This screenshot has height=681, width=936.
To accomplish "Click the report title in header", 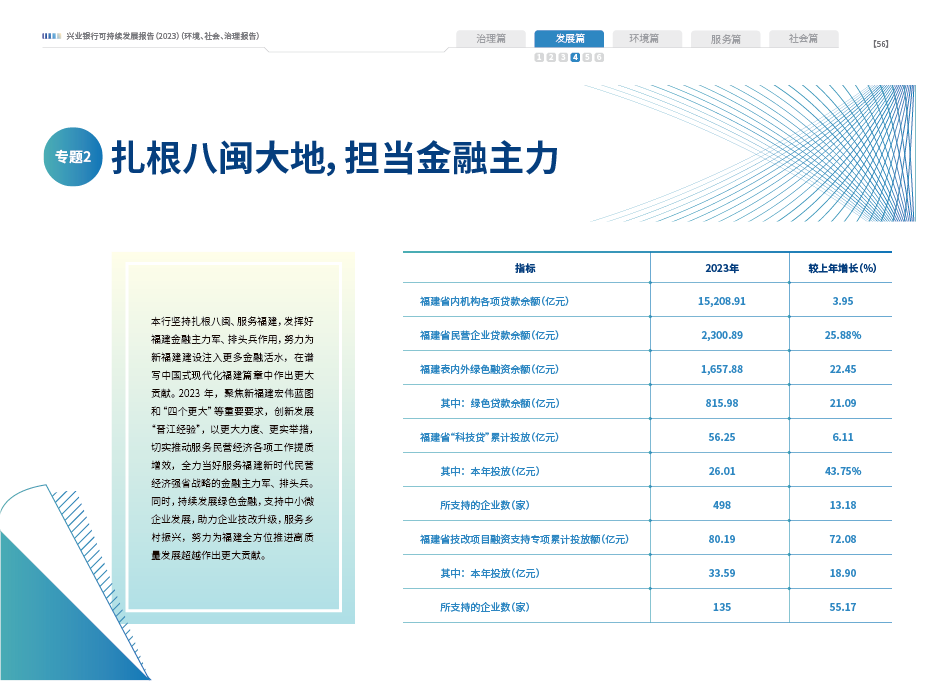I will coord(163,36).
